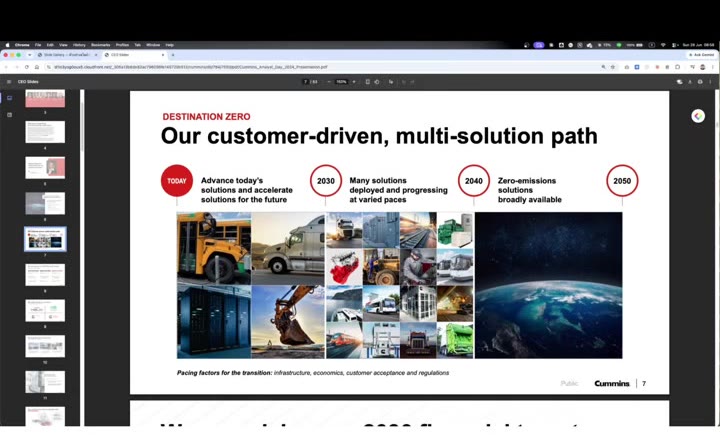Open page 5 thumbnail
The height and width of the screenshot is (444, 720).
click(45, 168)
